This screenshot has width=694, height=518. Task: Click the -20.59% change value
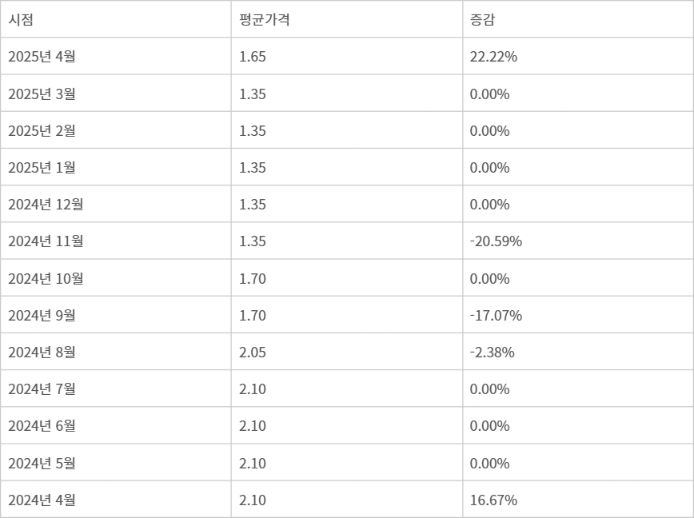coord(496,241)
